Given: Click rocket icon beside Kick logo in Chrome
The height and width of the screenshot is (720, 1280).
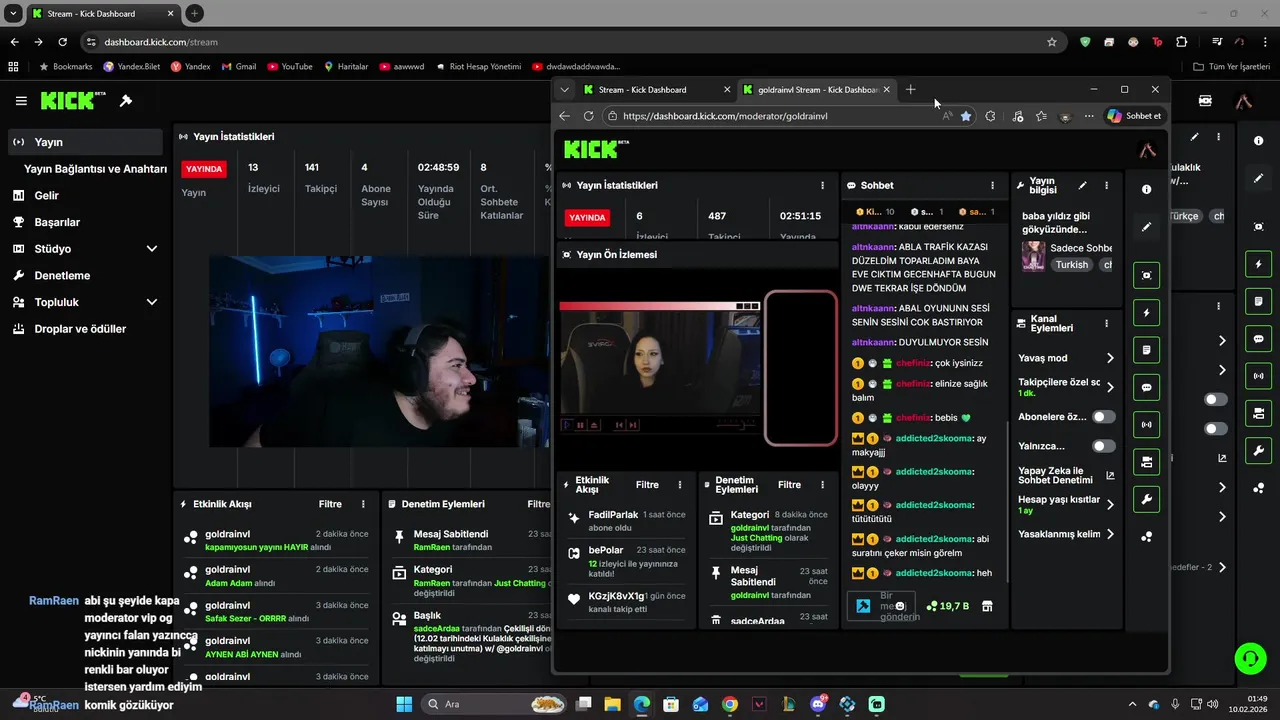Looking at the screenshot, I should coord(126,101).
